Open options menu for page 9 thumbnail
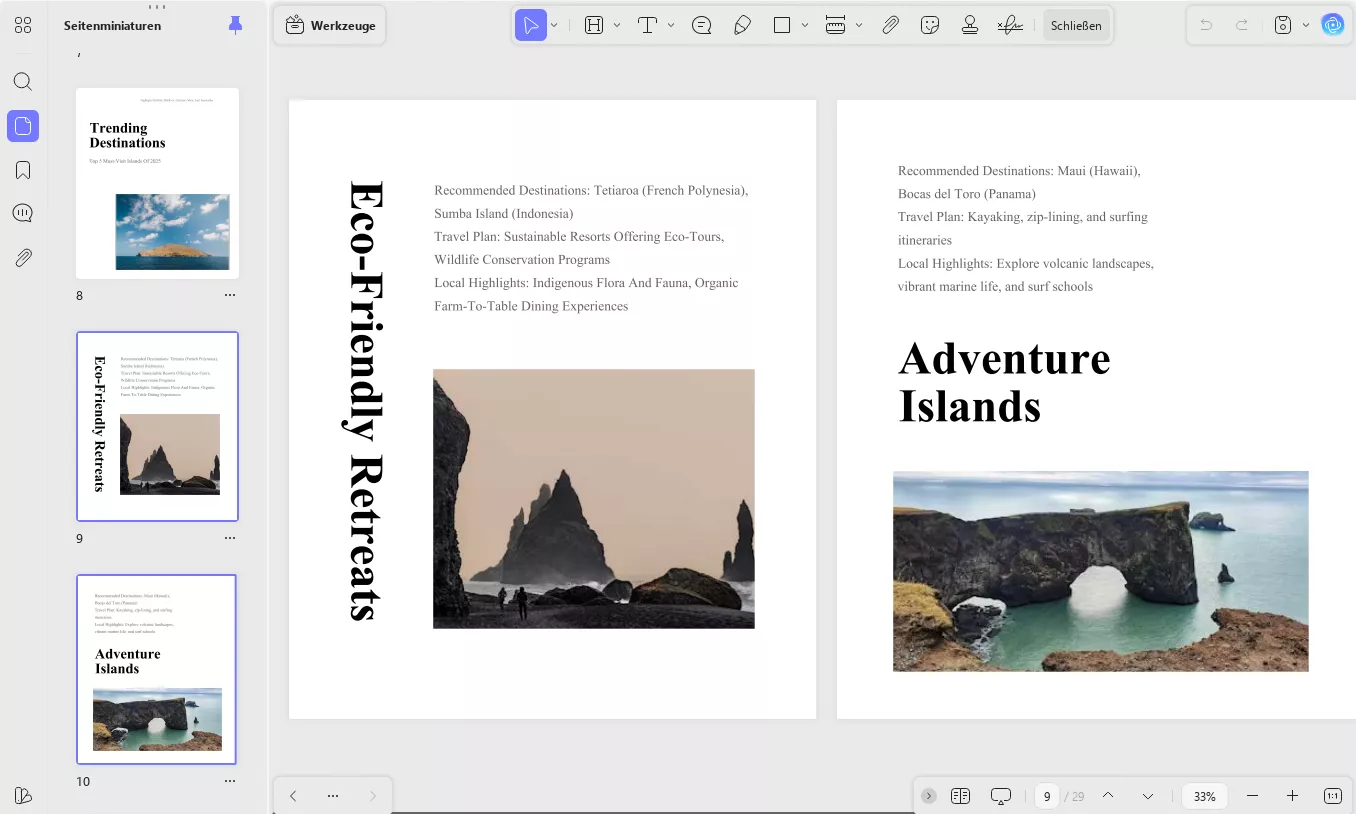Image resolution: width=1356 pixels, height=814 pixels. 230,538
